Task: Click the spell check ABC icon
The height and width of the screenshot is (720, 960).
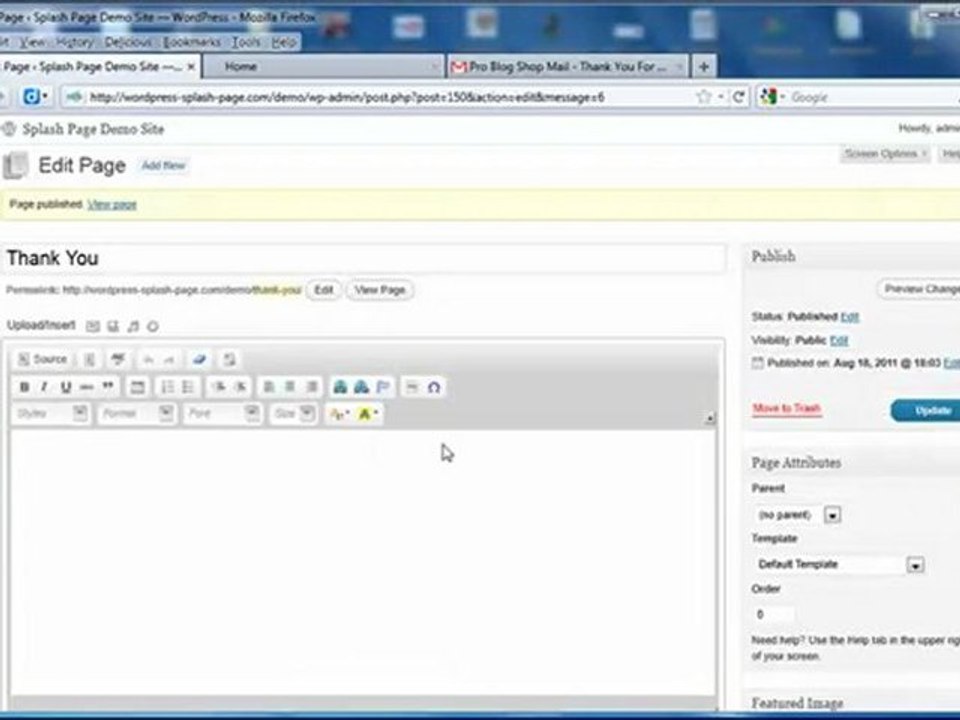Action: 118,359
